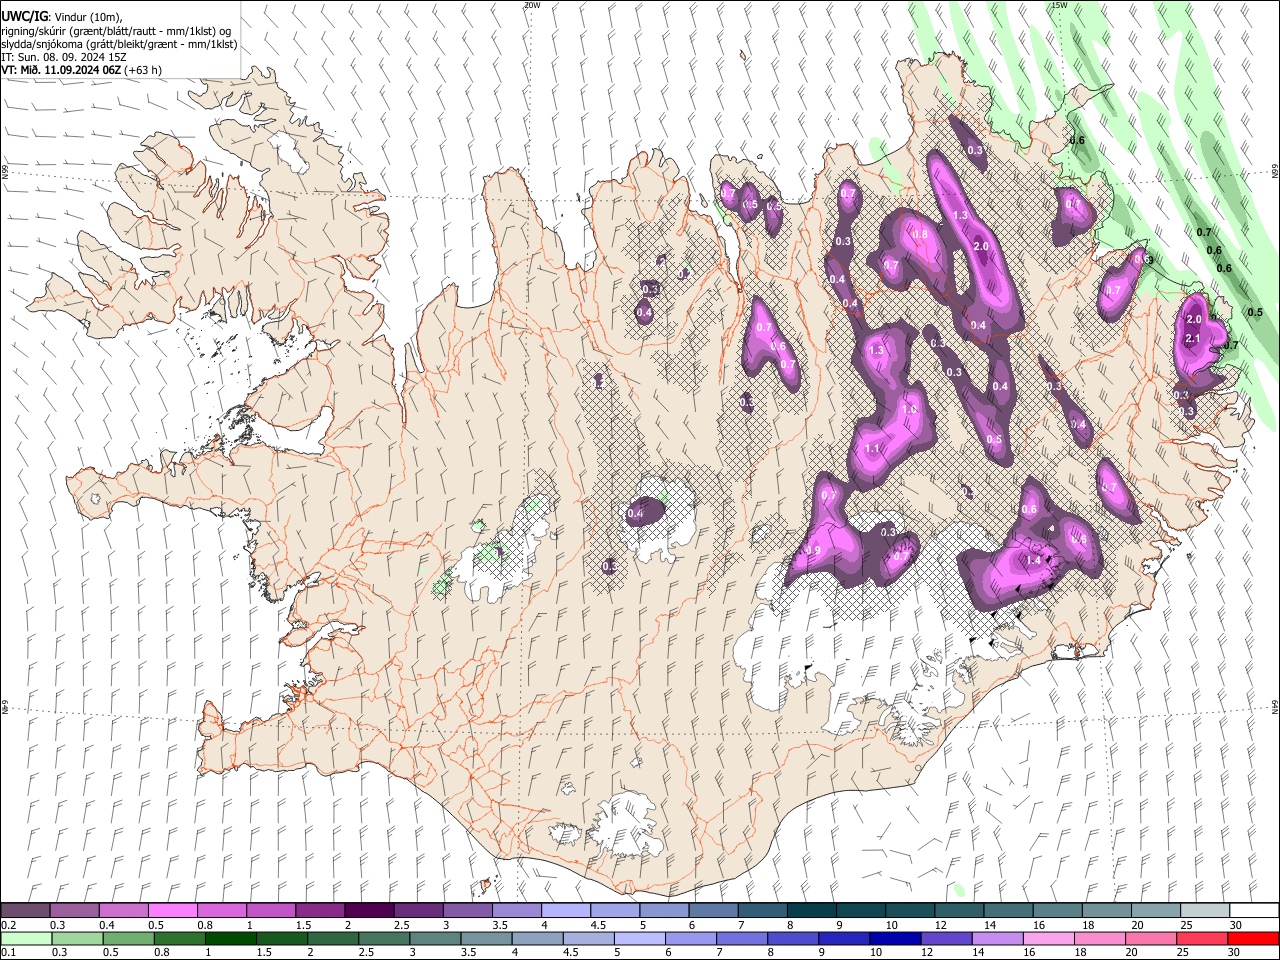Click the 'rigning/skúrir' description line

coord(116,31)
